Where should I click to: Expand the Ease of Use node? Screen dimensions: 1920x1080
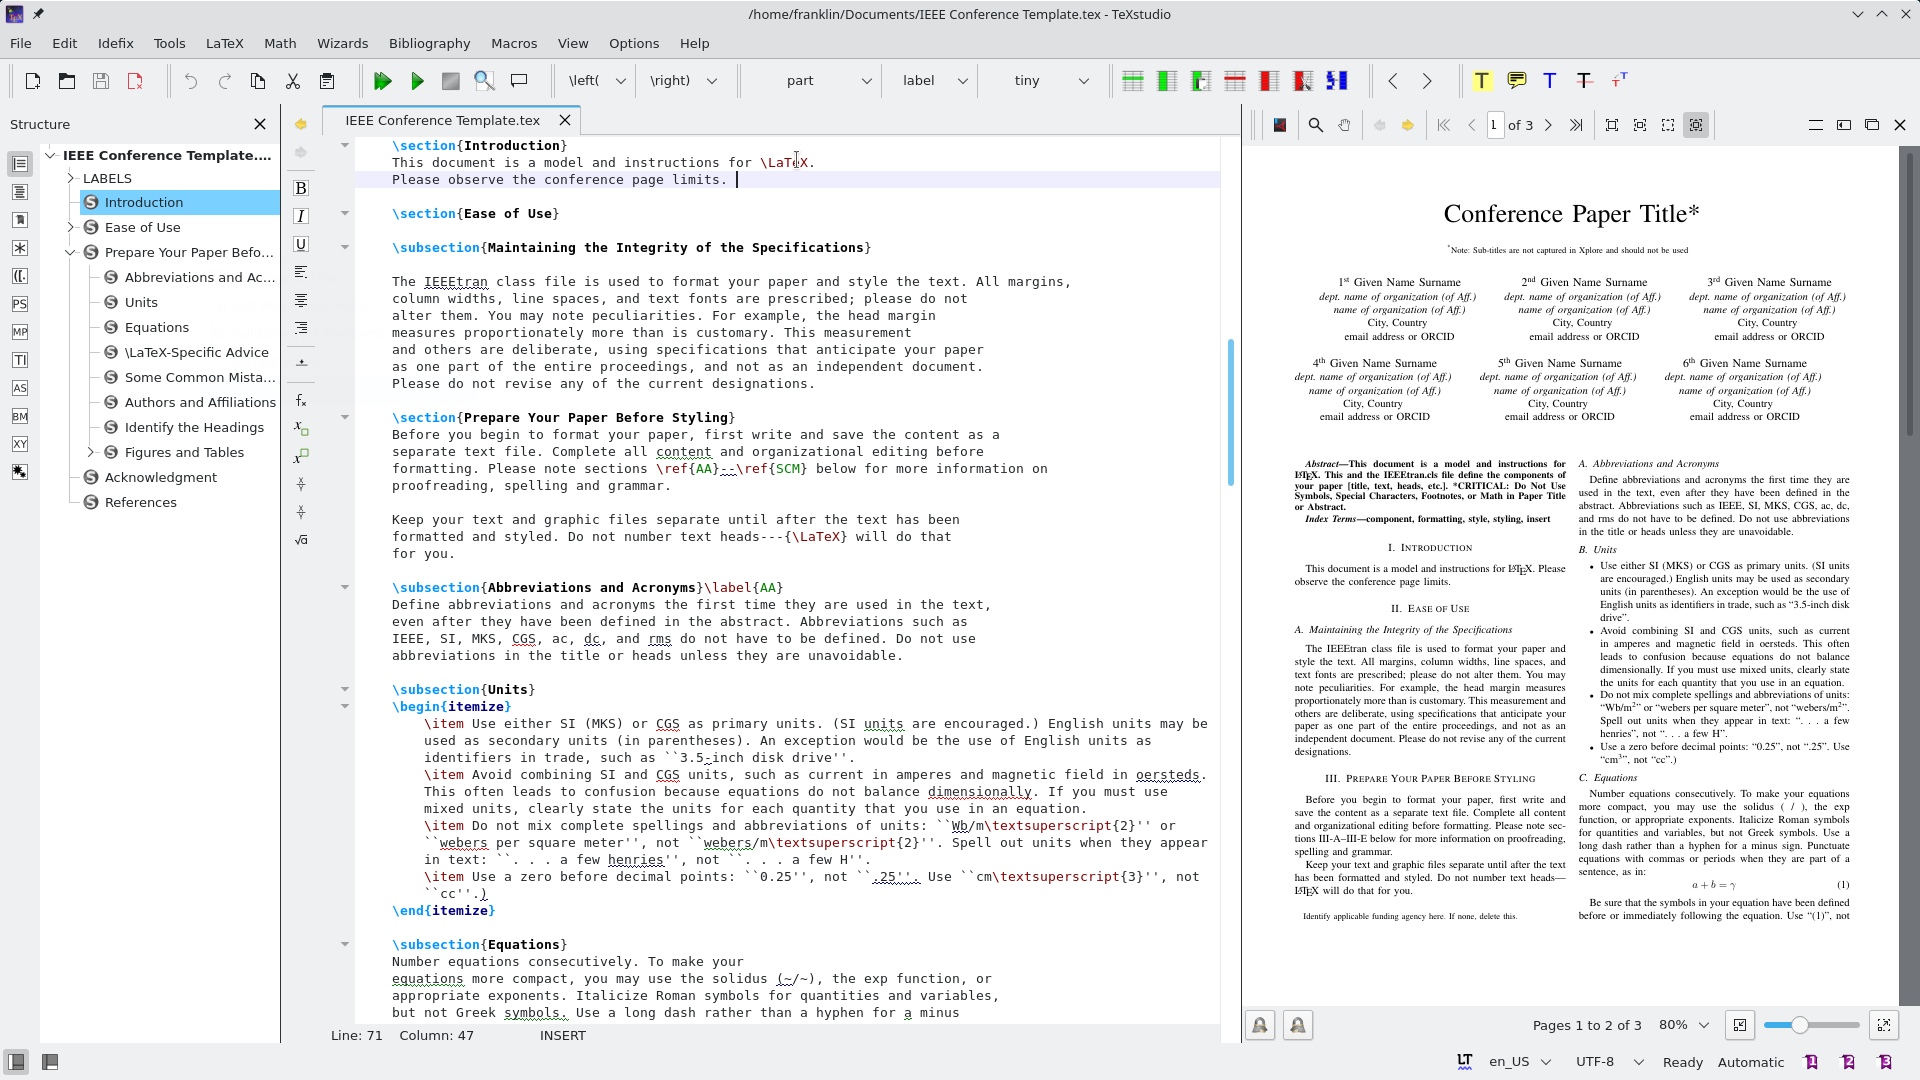(x=71, y=227)
